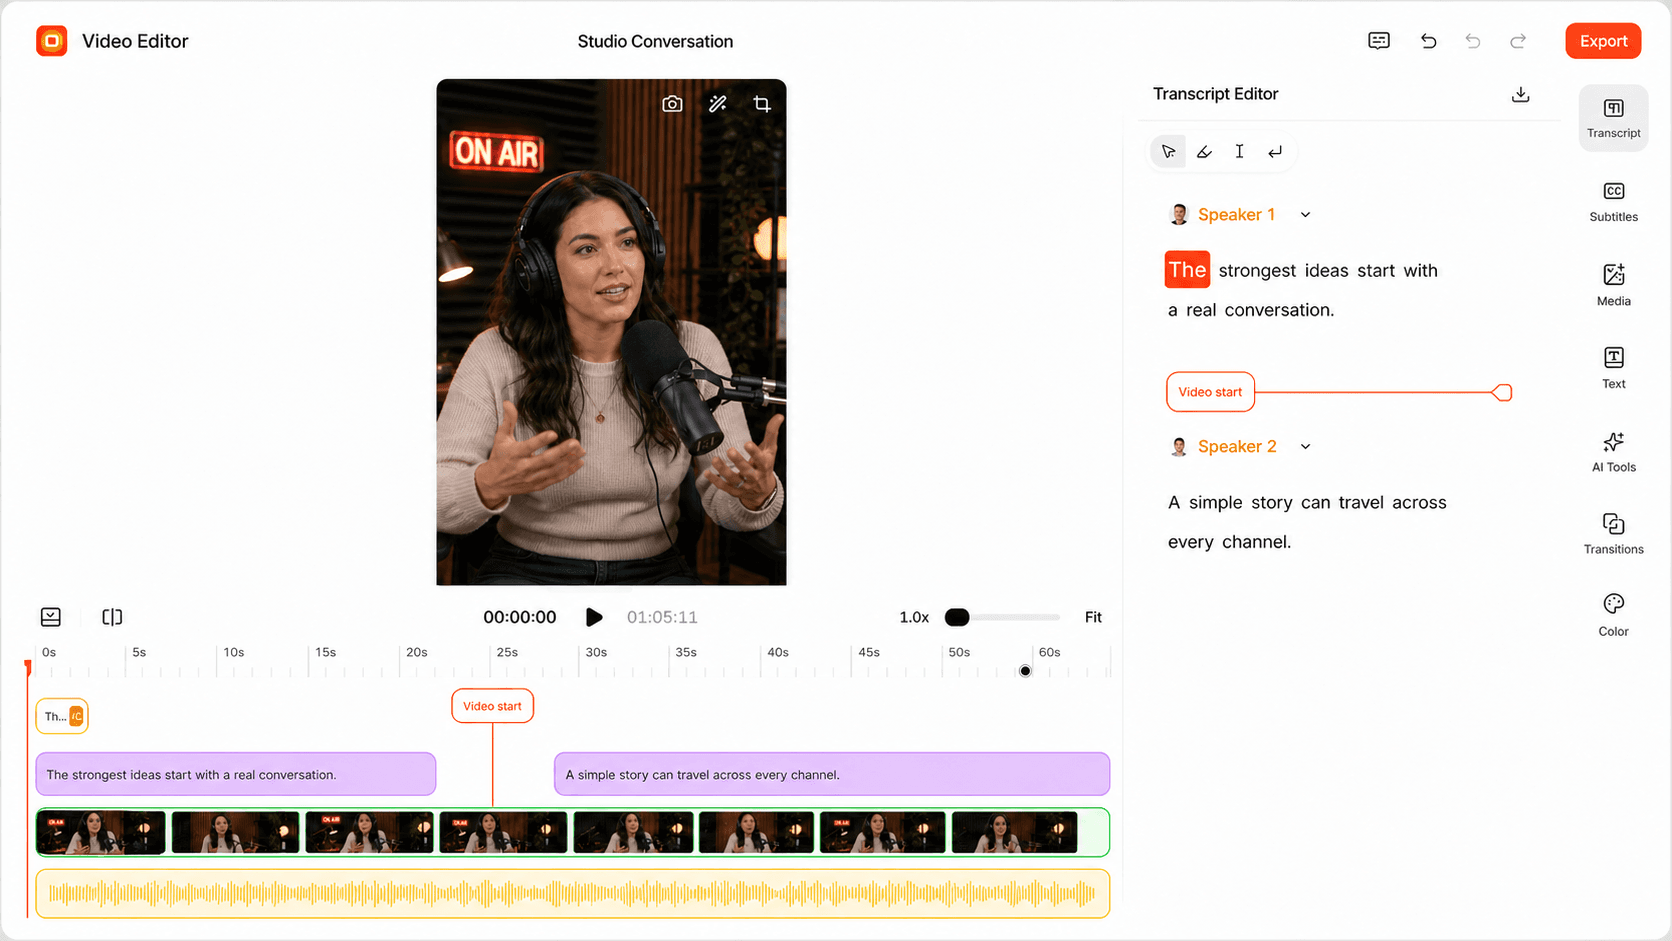Image resolution: width=1672 pixels, height=941 pixels.
Task: Click the Fit button
Action: [1093, 618]
